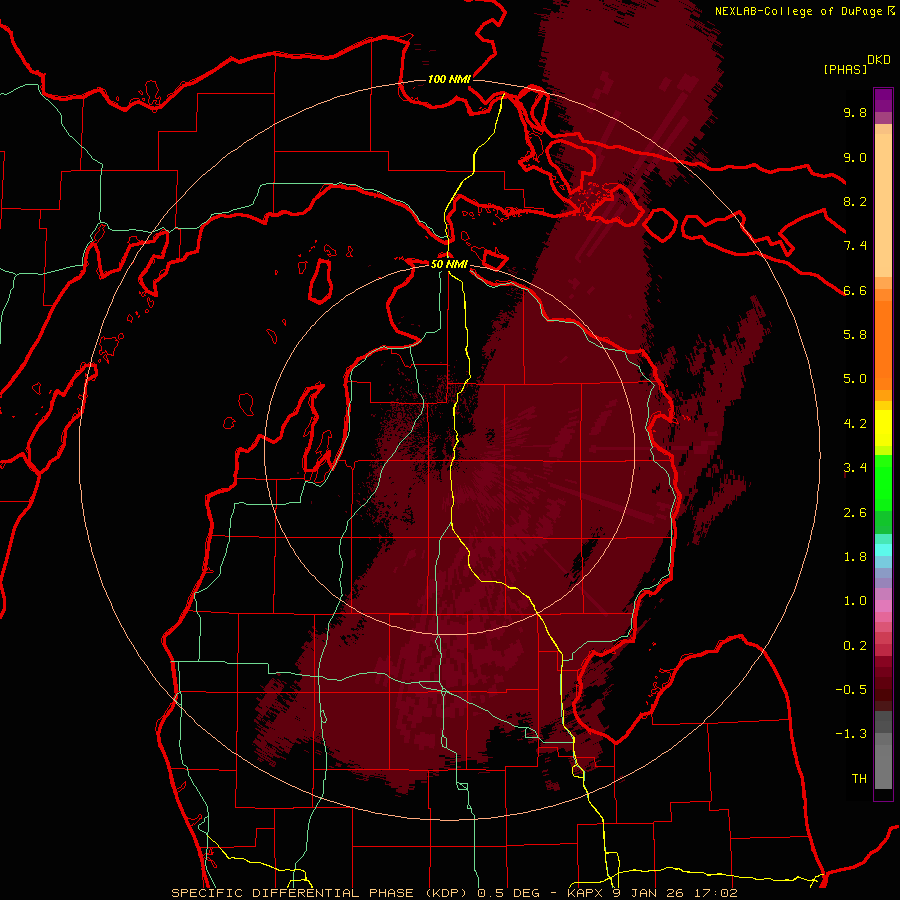Click the 9 JAN 26 date text
The image size is (900, 900).
pyautogui.click(x=650, y=893)
